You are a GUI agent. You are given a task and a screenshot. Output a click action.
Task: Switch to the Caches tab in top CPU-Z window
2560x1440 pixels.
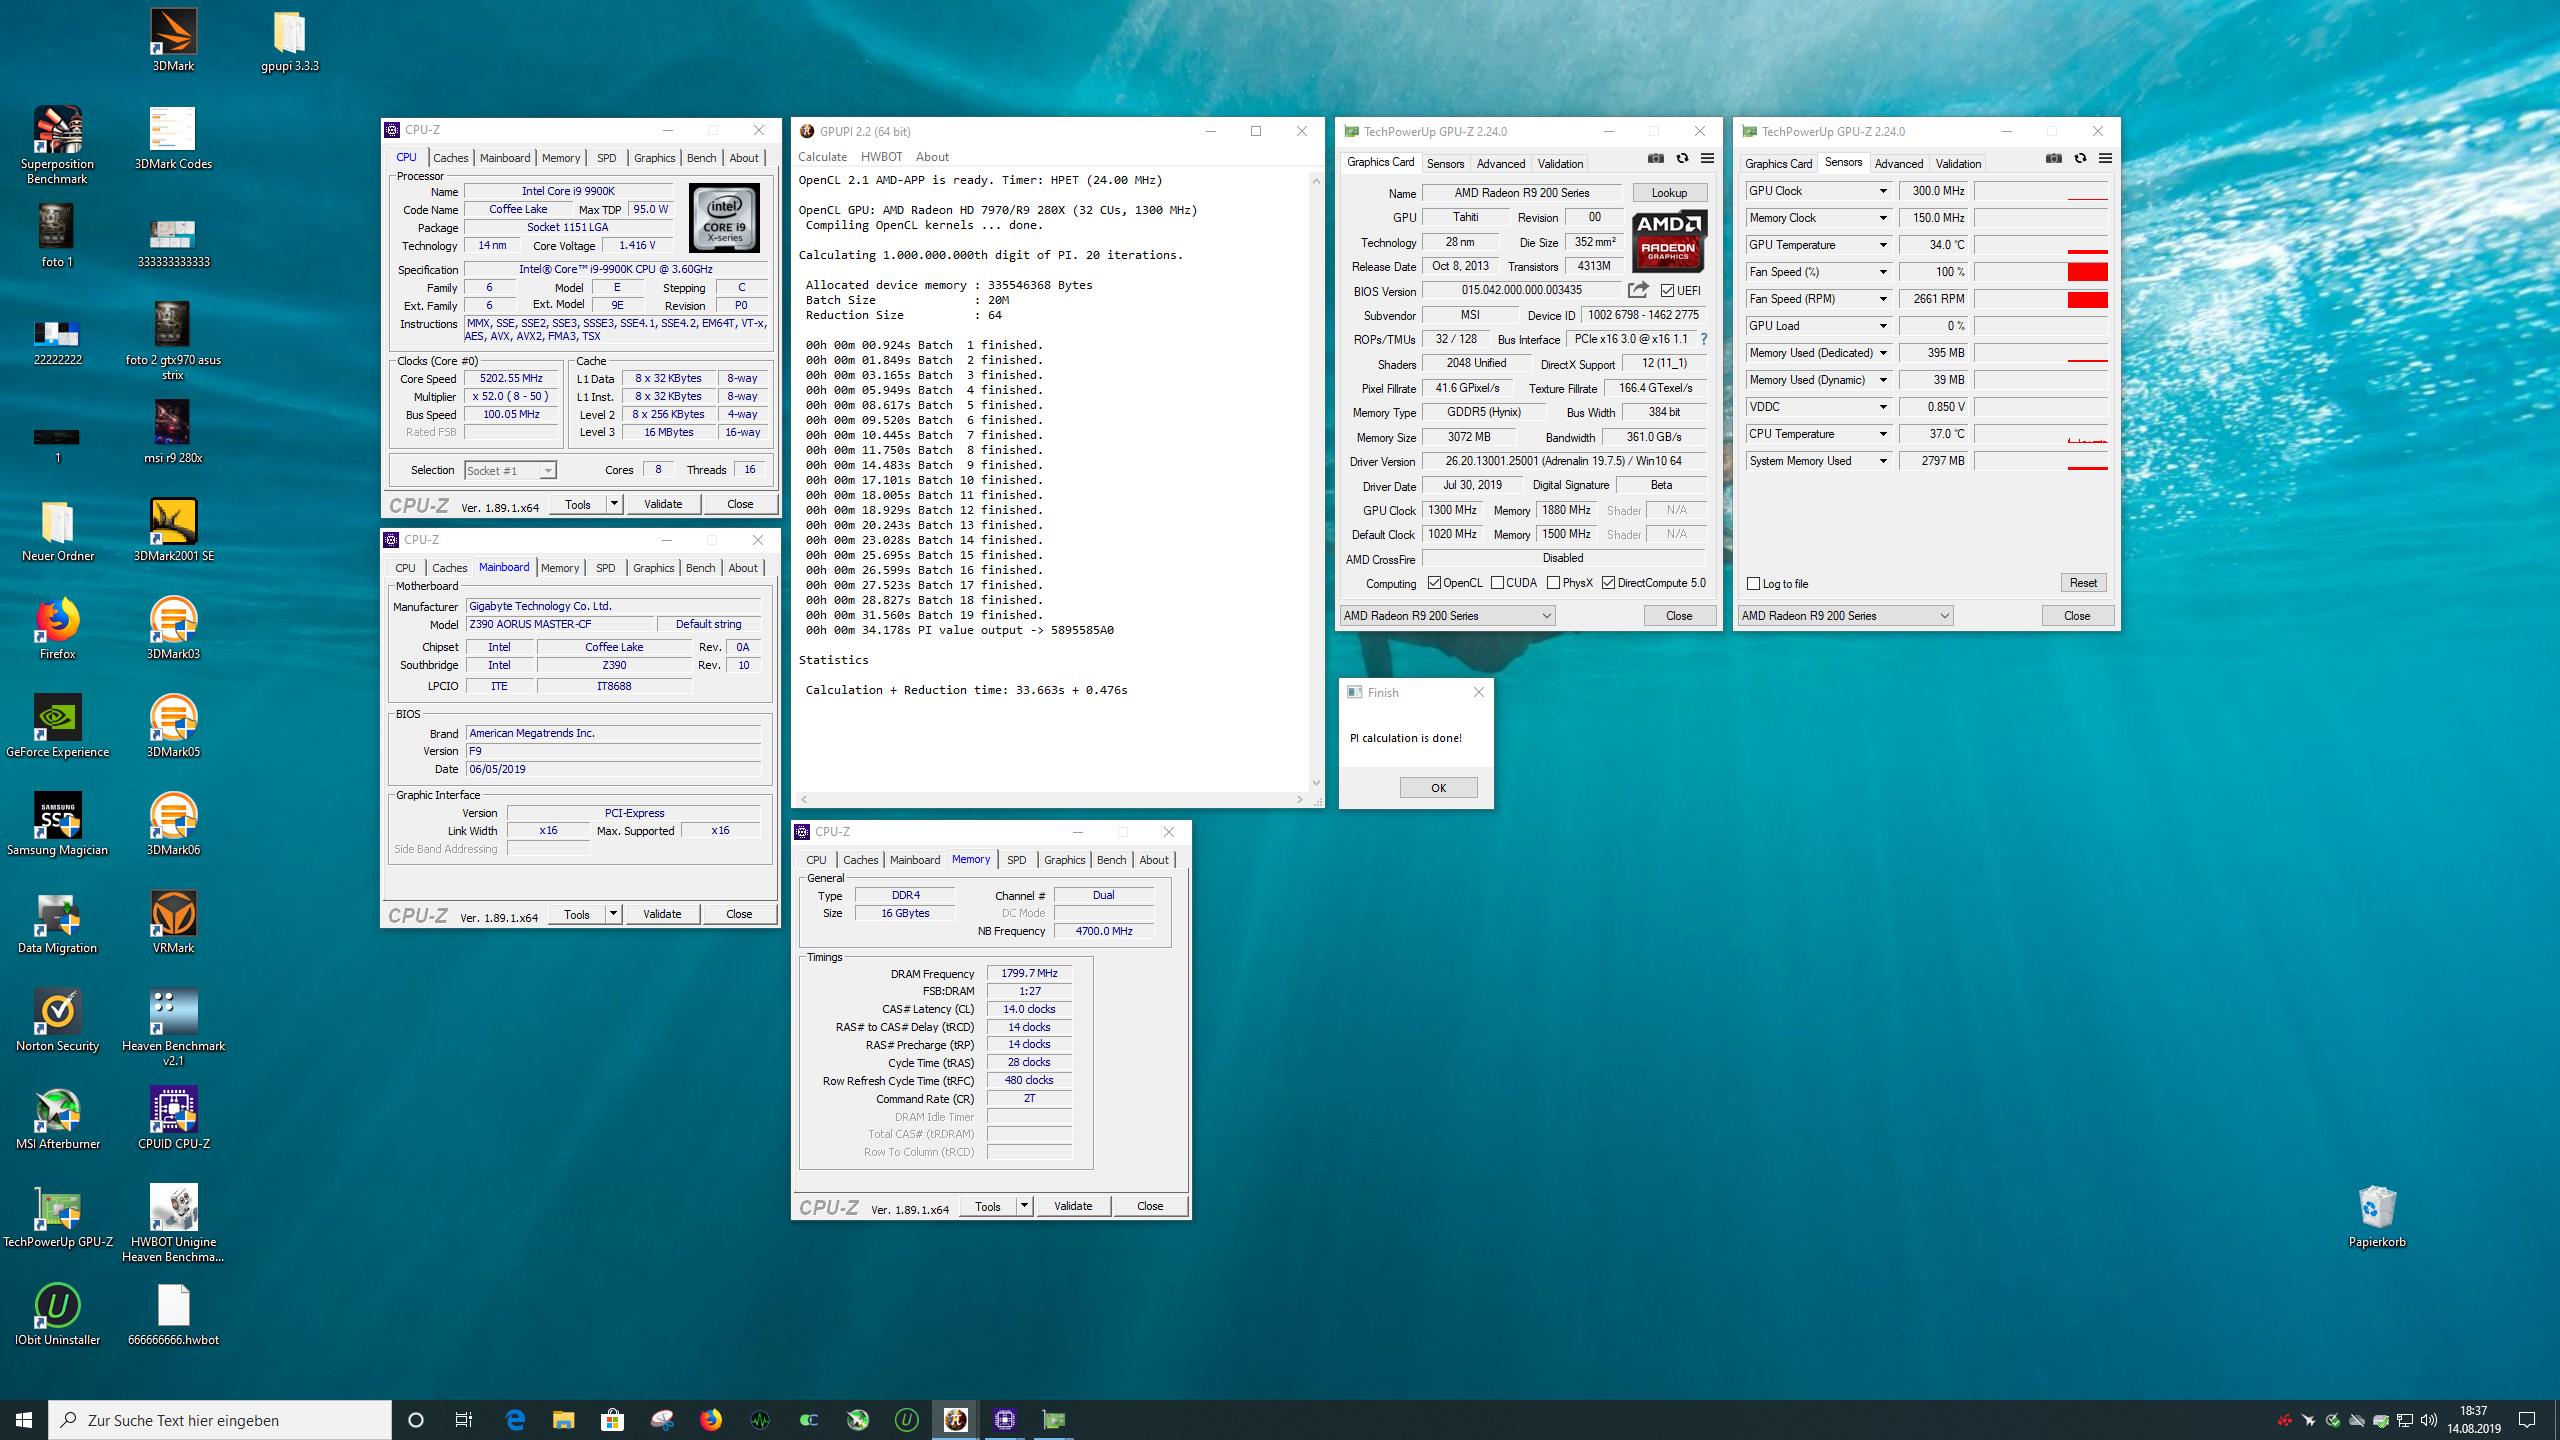pos(450,158)
